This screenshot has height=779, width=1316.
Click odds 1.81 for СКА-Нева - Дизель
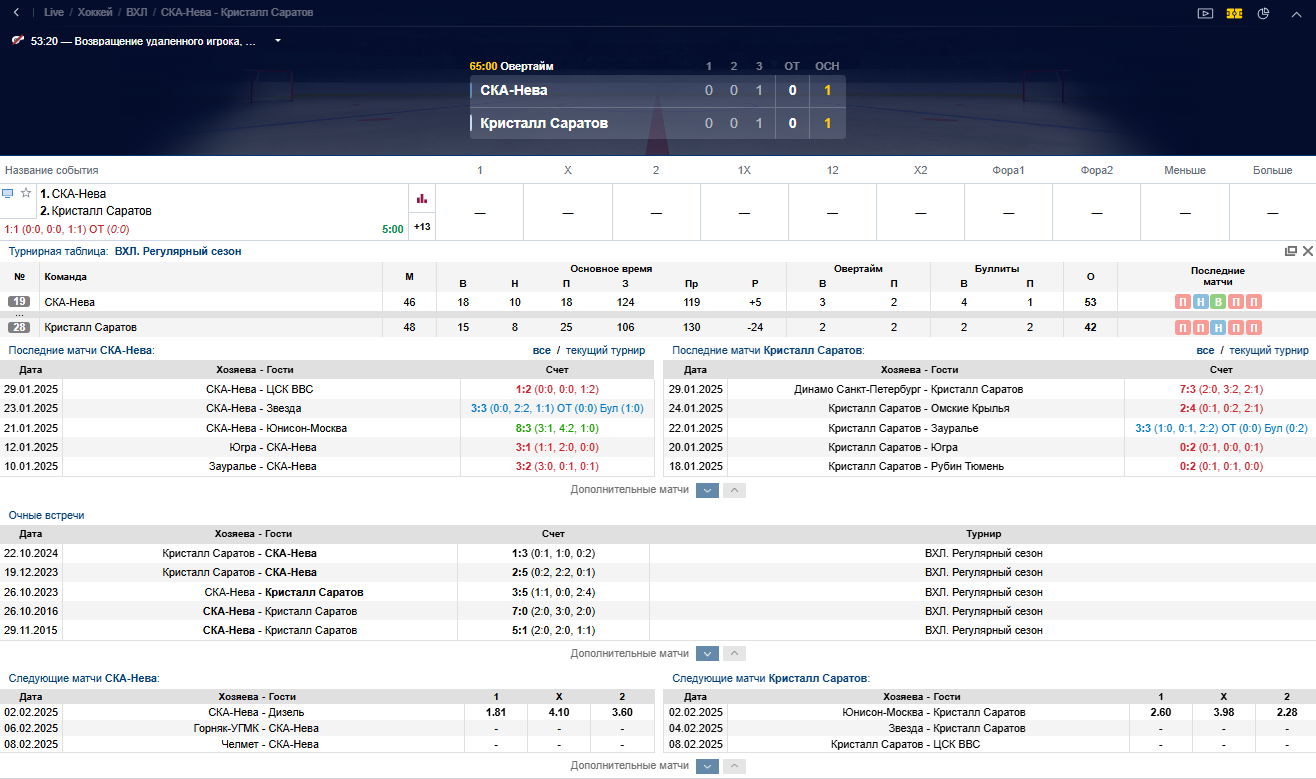pos(495,712)
